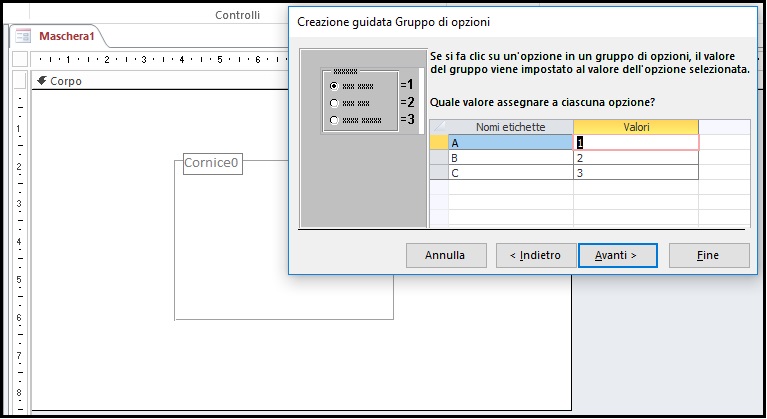Click the grid select-all corner cell
The height and width of the screenshot is (419, 767).
[x=439, y=127]
